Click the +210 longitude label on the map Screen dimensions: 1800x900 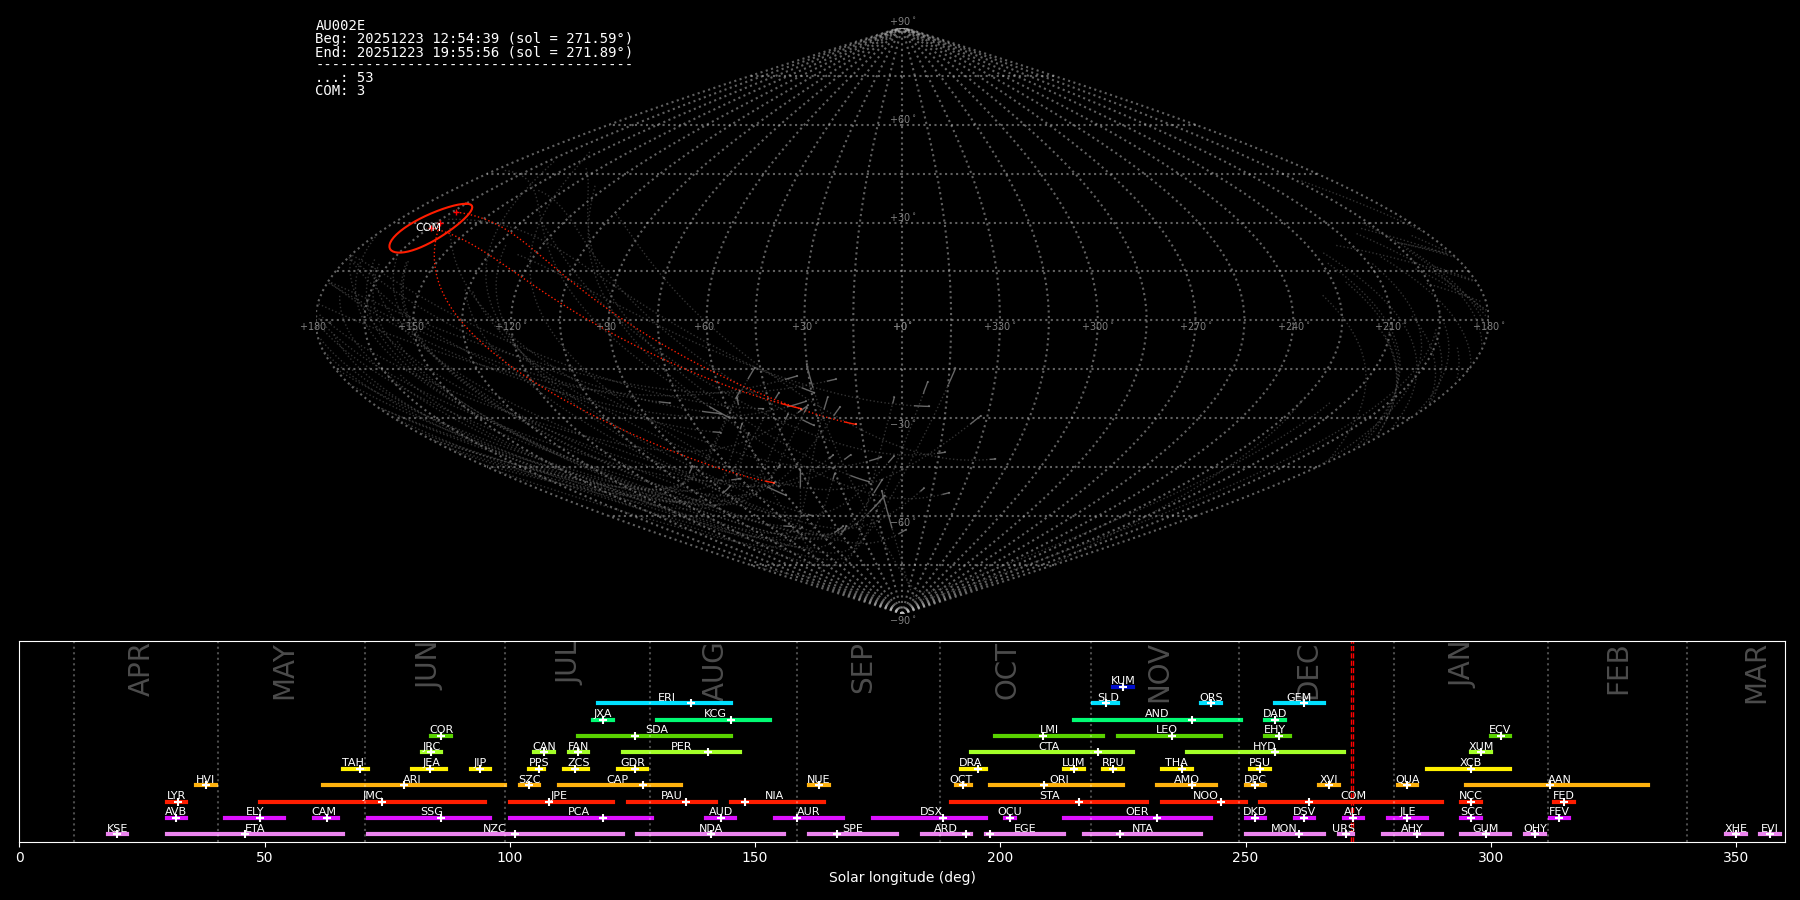tap(1388, 326)
